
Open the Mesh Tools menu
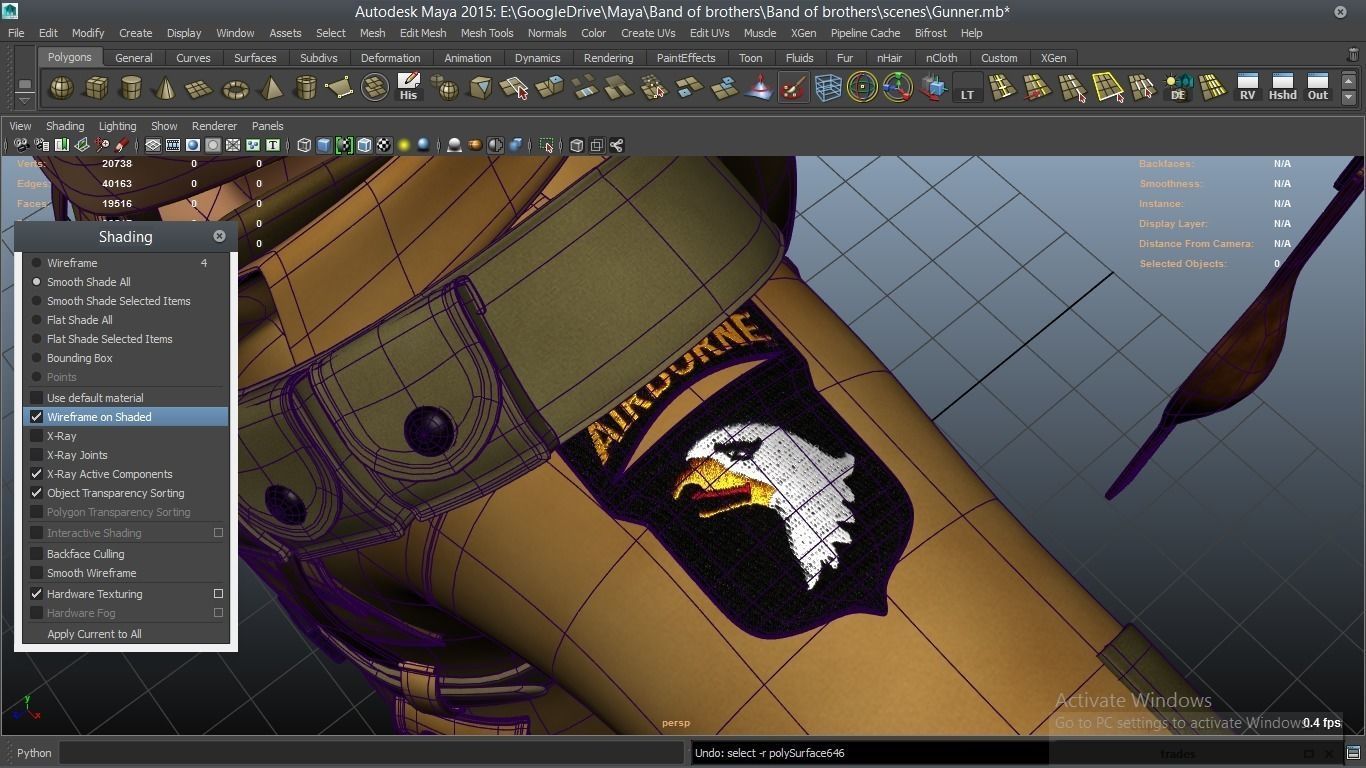487,33
